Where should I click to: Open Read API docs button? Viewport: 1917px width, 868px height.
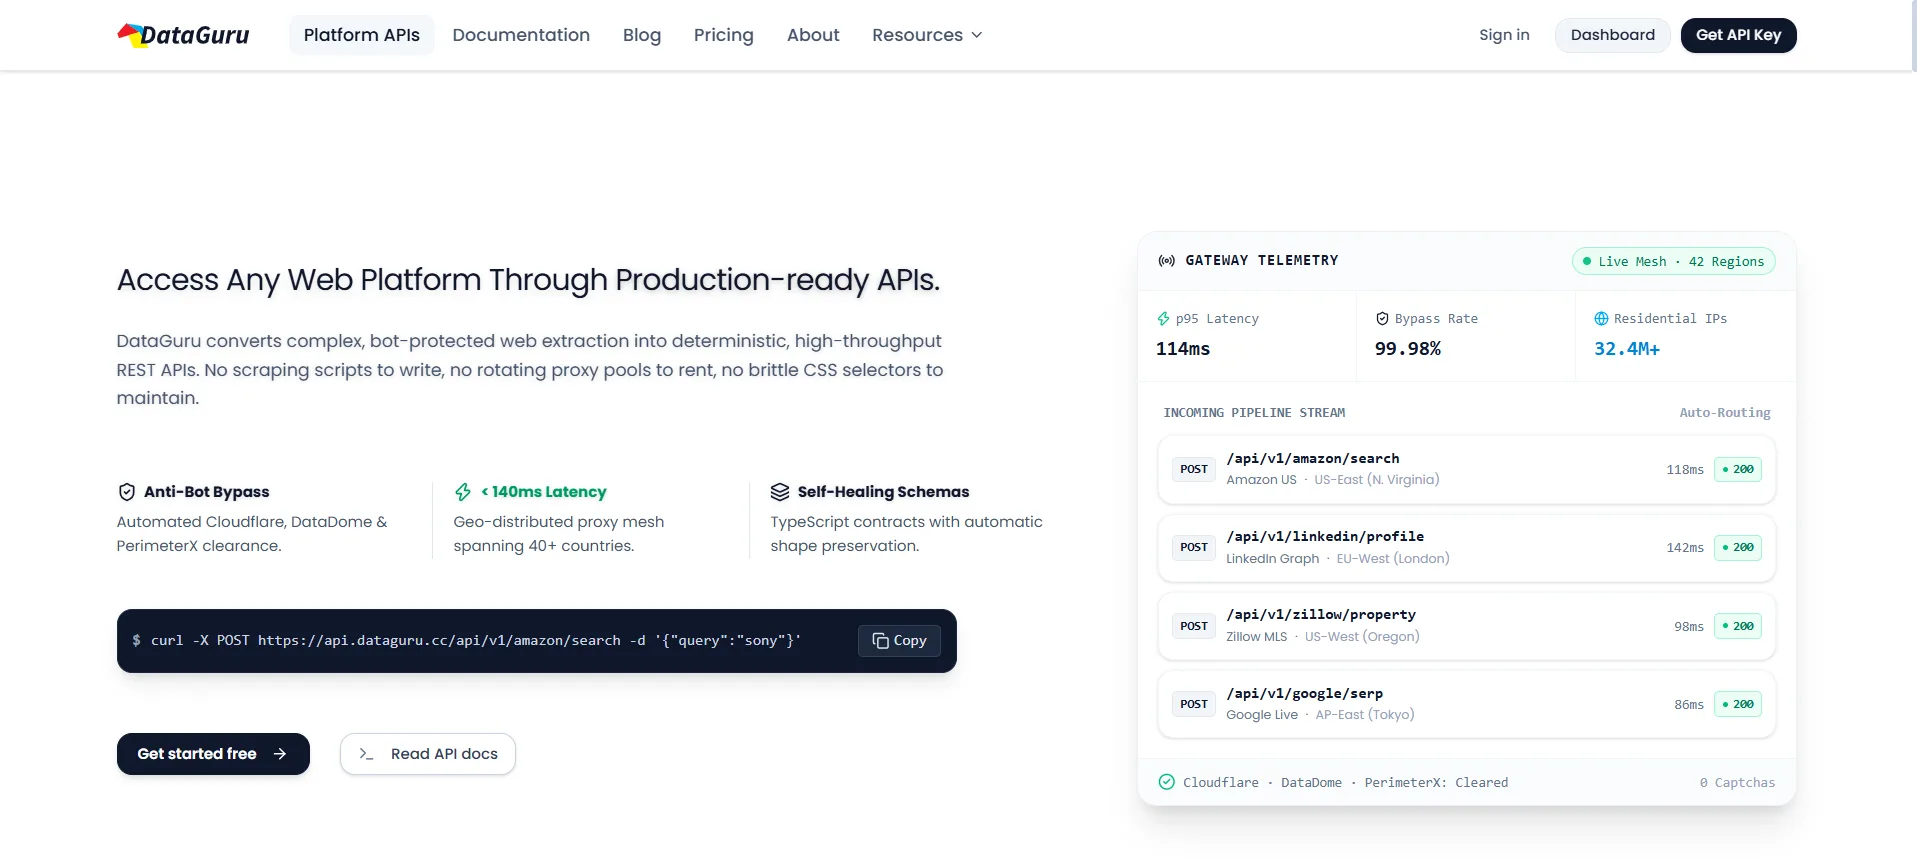[x=428, y=754]
